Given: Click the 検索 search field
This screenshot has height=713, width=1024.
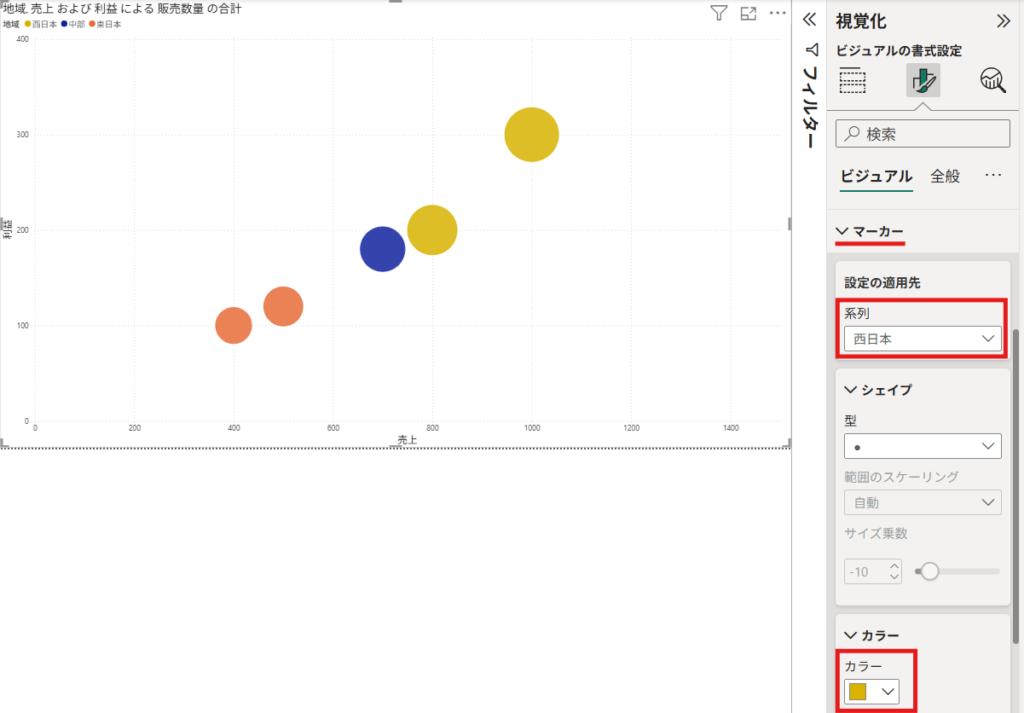Looking at the screenshot, I should coord(922,134).
